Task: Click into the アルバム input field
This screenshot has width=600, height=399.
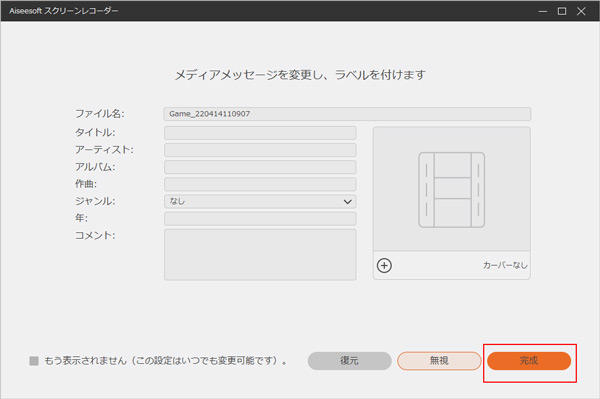Action: click(x=260, y=167)
